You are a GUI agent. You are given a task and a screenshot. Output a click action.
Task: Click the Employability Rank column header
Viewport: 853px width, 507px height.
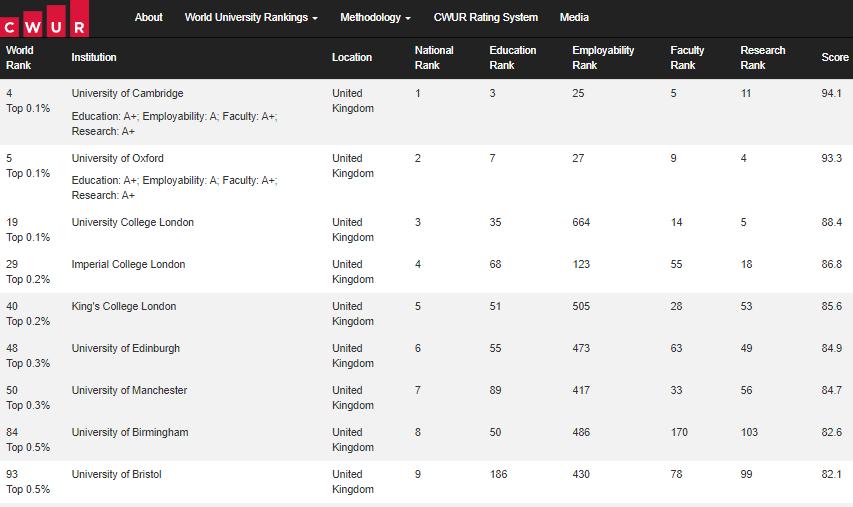point(603,57)
